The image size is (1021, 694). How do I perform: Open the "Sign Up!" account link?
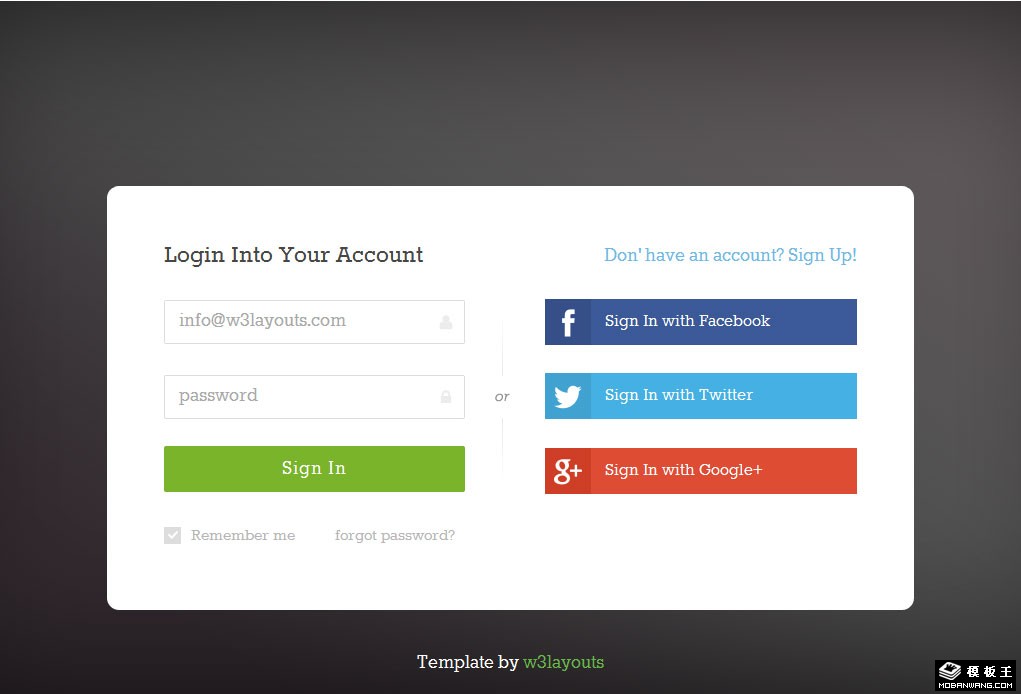[822, 255]
